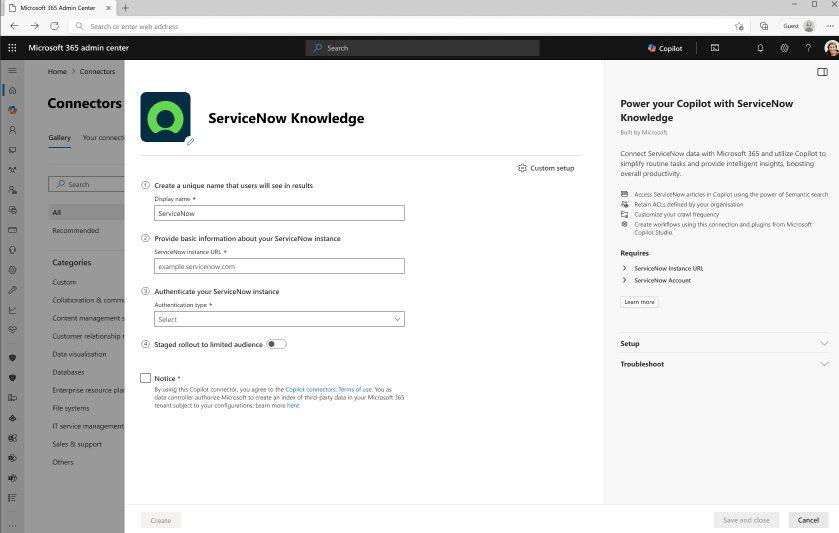Collapse the hamburger navigation menu
Image resolution: width=839 pixels, height=533 pixels.
[12, 71]
